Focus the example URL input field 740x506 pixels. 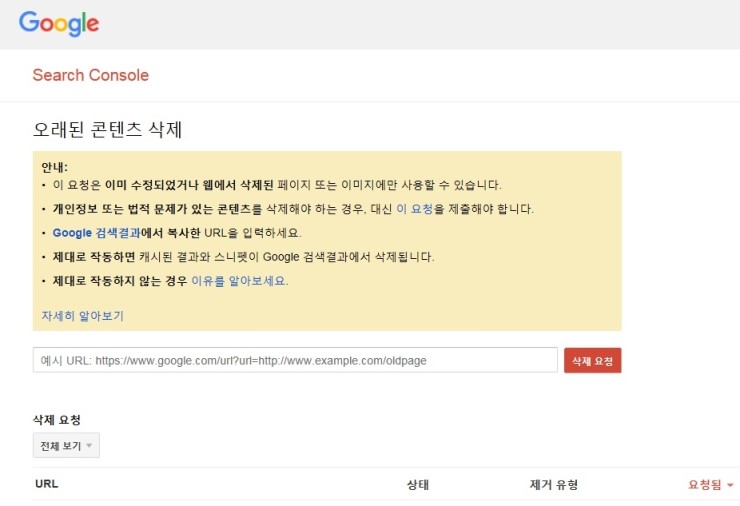point(295,360)
